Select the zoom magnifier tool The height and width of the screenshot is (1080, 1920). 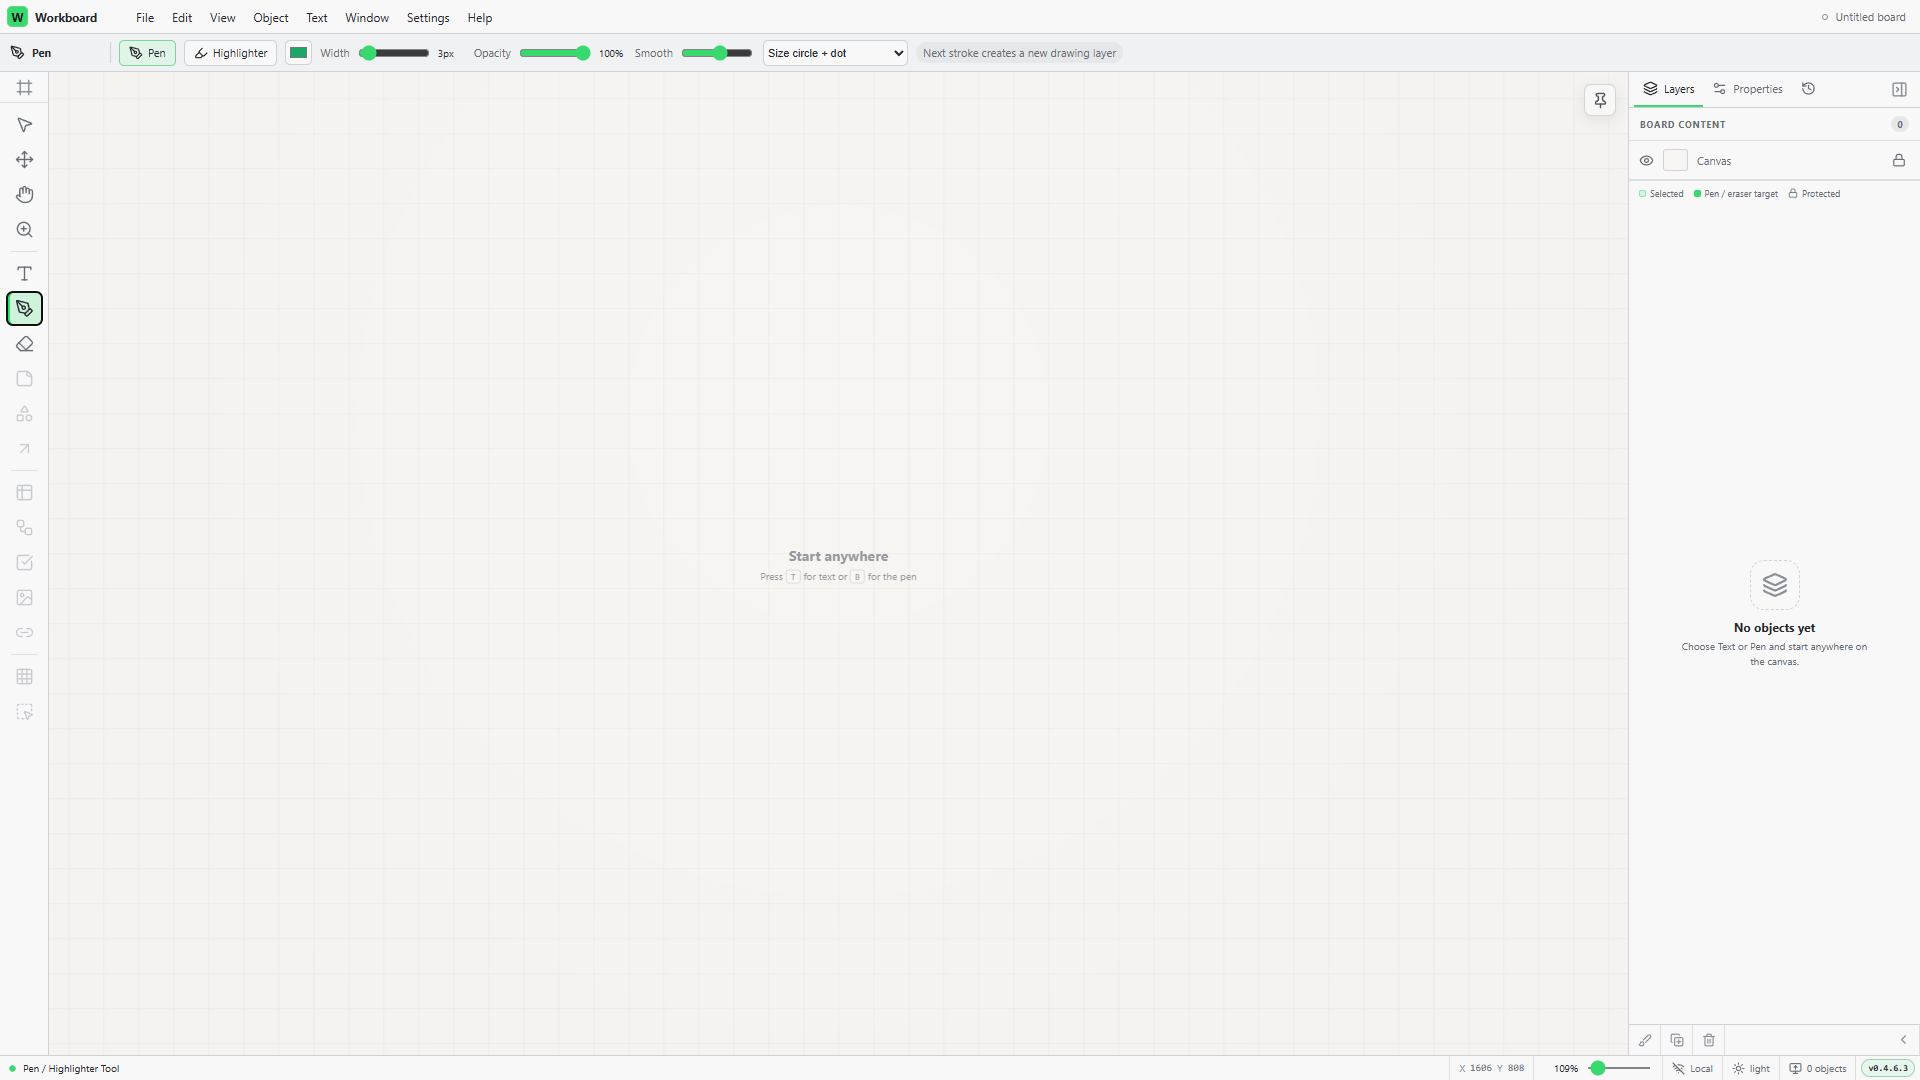(x=25, y=230)
